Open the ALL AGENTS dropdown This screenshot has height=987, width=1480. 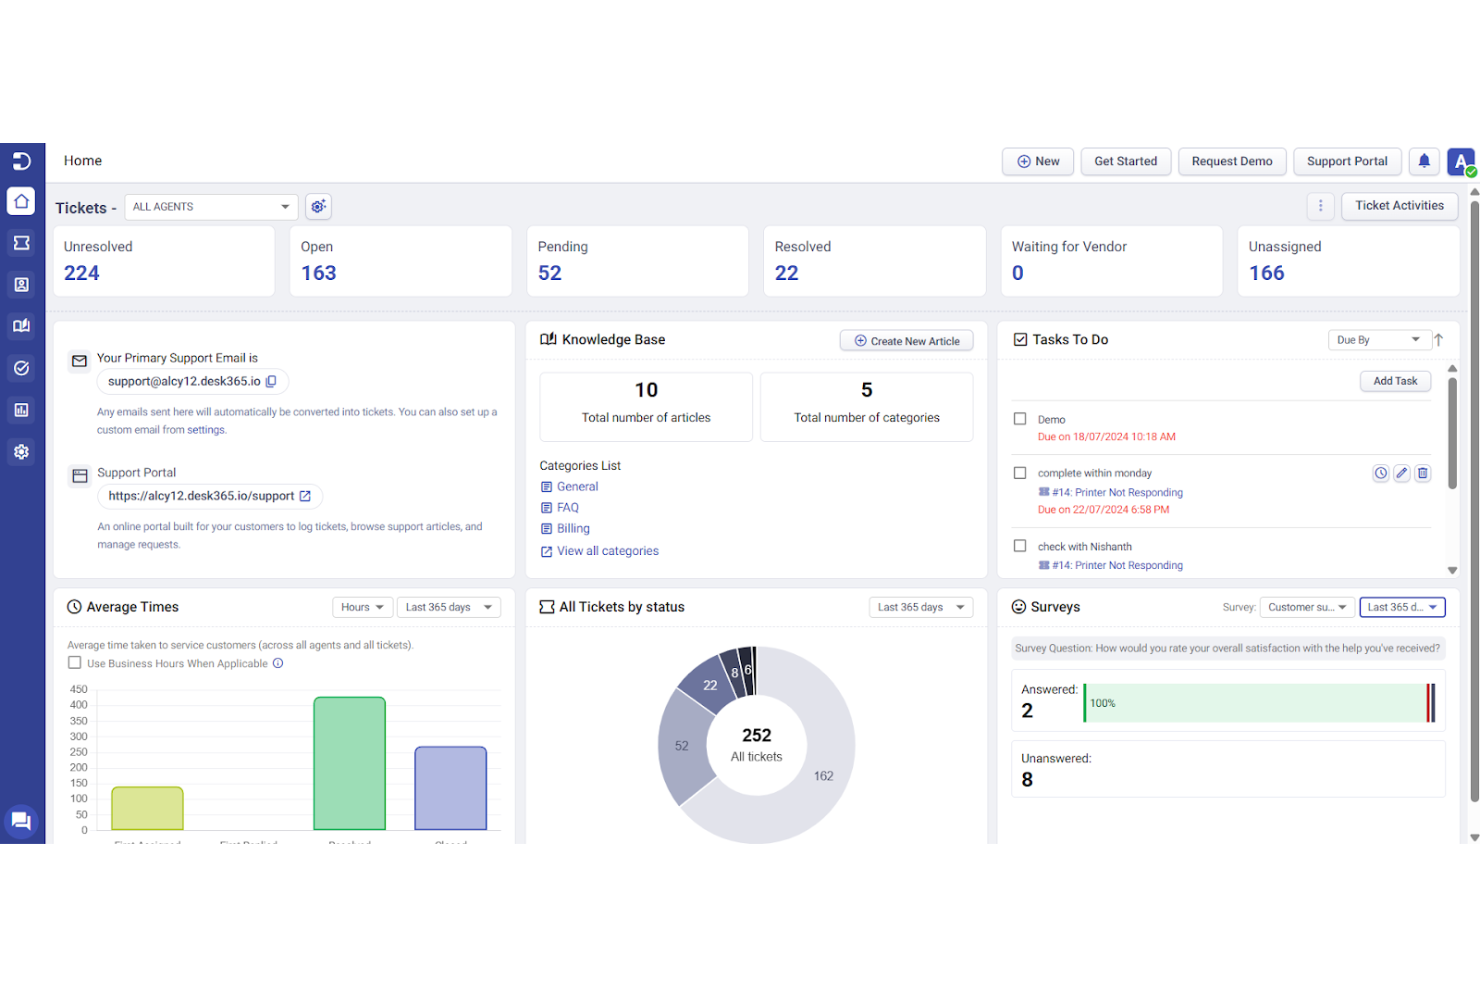pos(210,206)
